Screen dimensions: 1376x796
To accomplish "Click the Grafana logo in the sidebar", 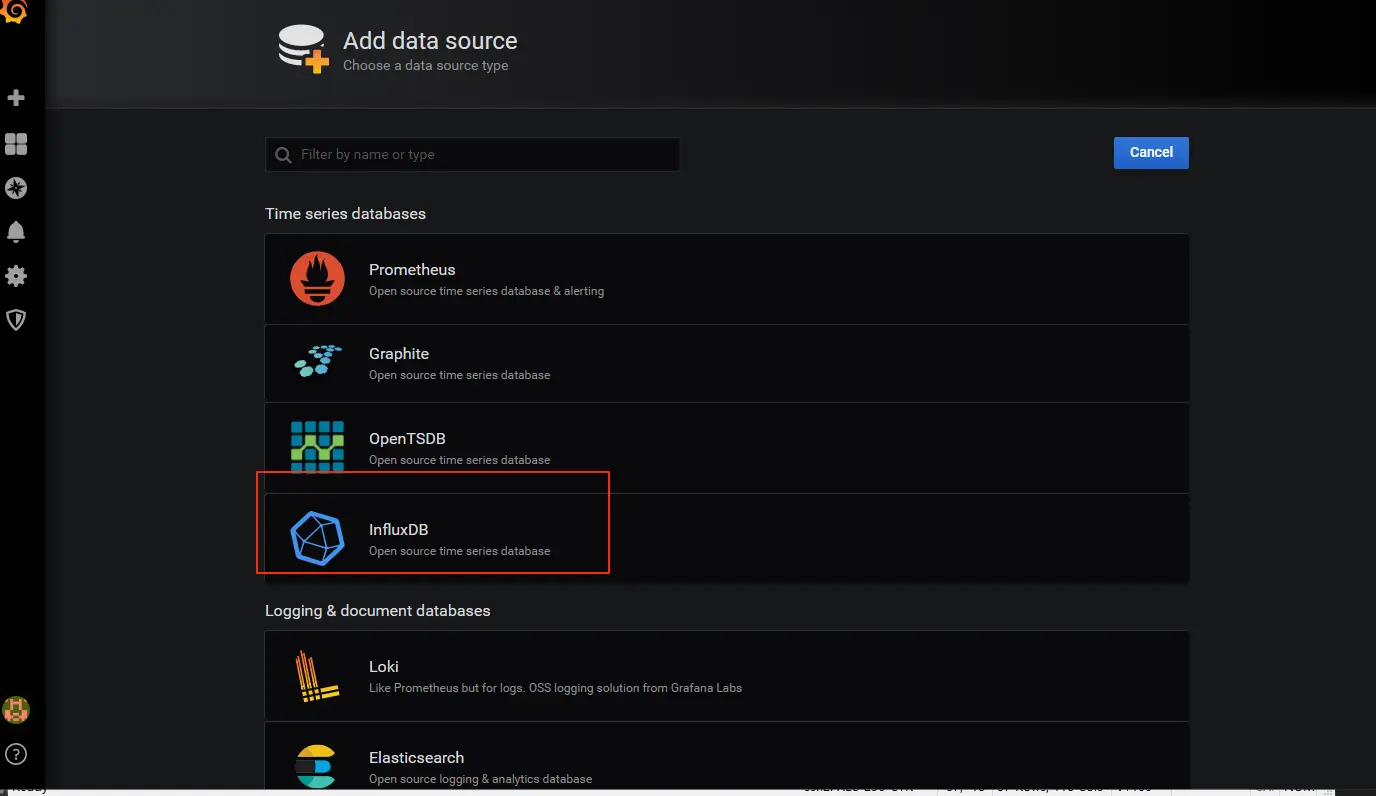I will pyautogui.click(x=14, y=12).
